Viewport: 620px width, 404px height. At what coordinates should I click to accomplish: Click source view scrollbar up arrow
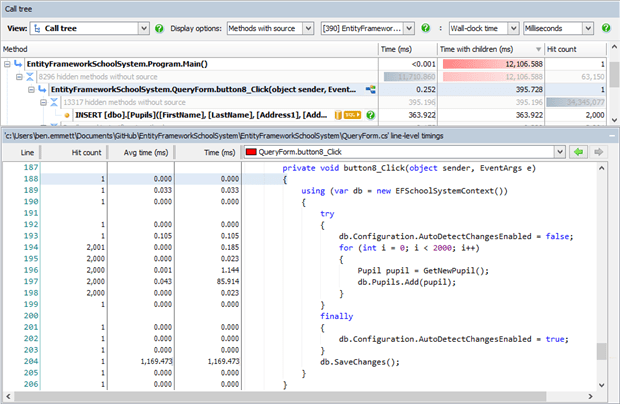[601, 168]
